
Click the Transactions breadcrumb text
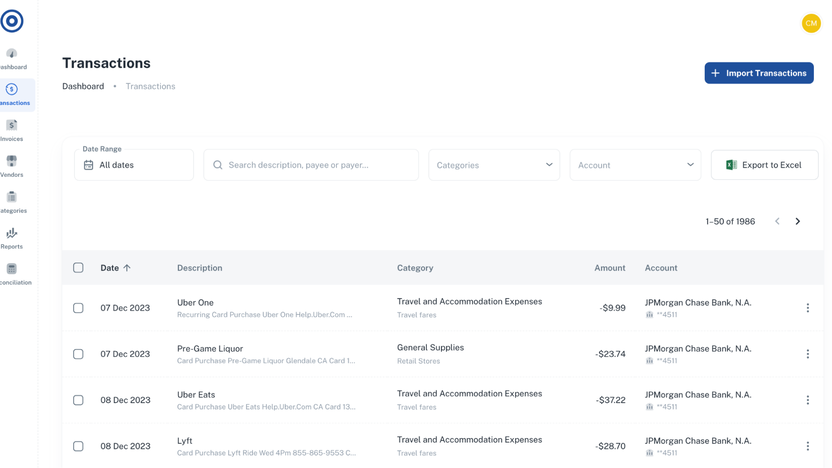150,86
